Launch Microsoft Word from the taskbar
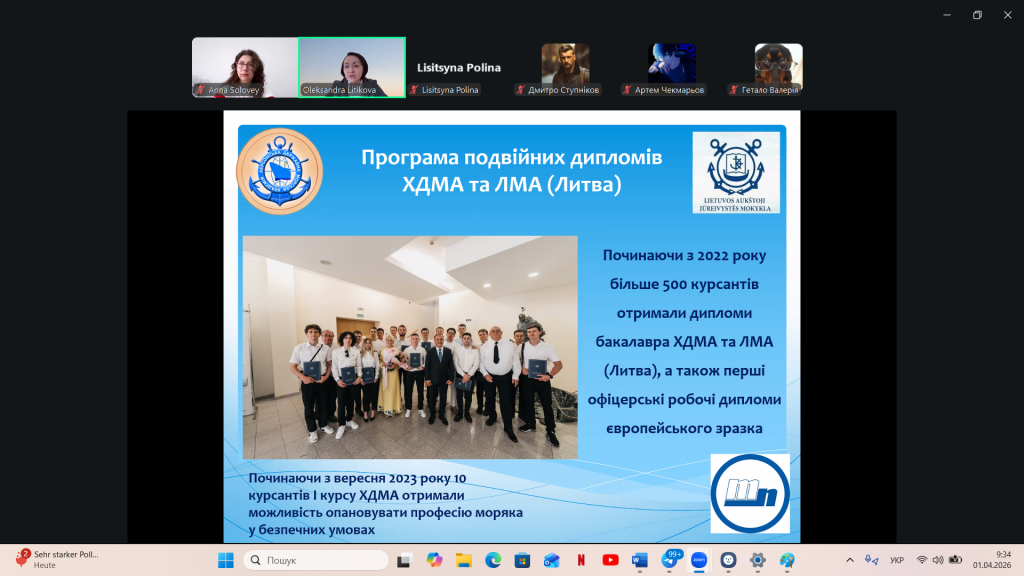1024x576 pixels. click(640, 560)
